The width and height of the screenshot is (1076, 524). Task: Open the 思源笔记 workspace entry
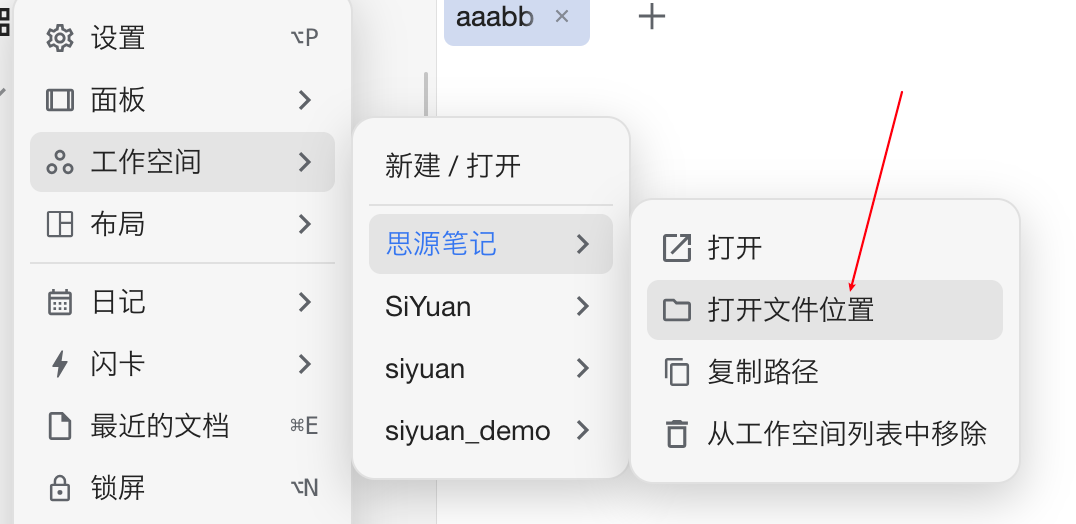(x=442, y=244)
